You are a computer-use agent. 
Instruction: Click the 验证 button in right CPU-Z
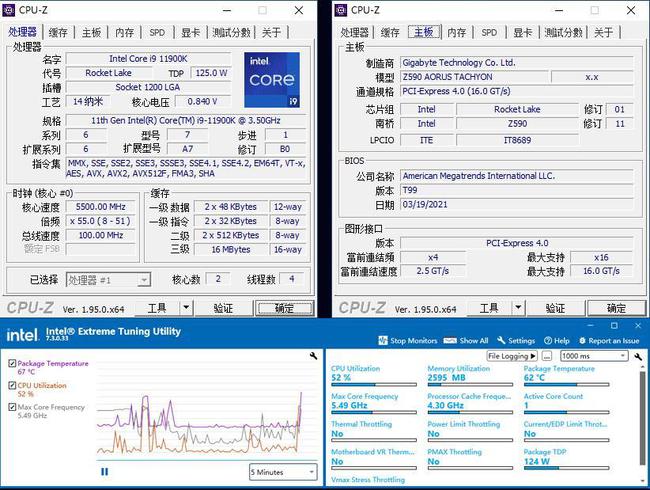point(555,308)
